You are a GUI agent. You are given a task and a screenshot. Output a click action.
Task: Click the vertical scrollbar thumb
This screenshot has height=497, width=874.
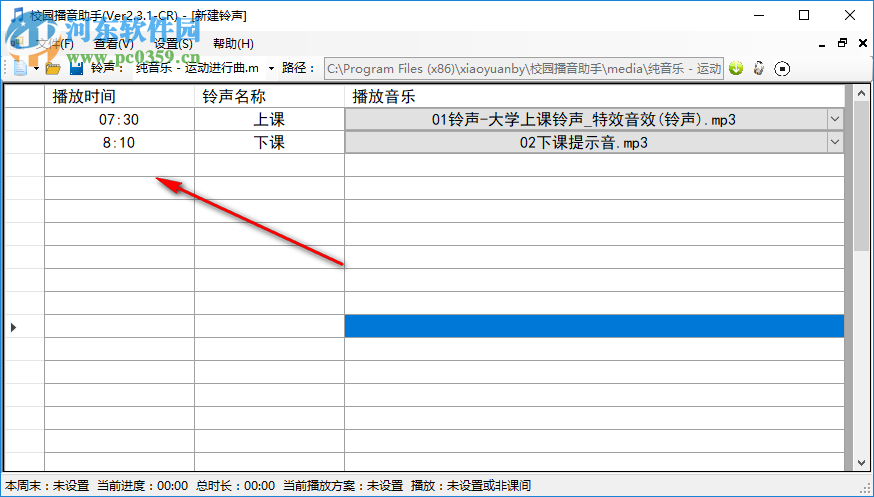(x=861, y=176)
